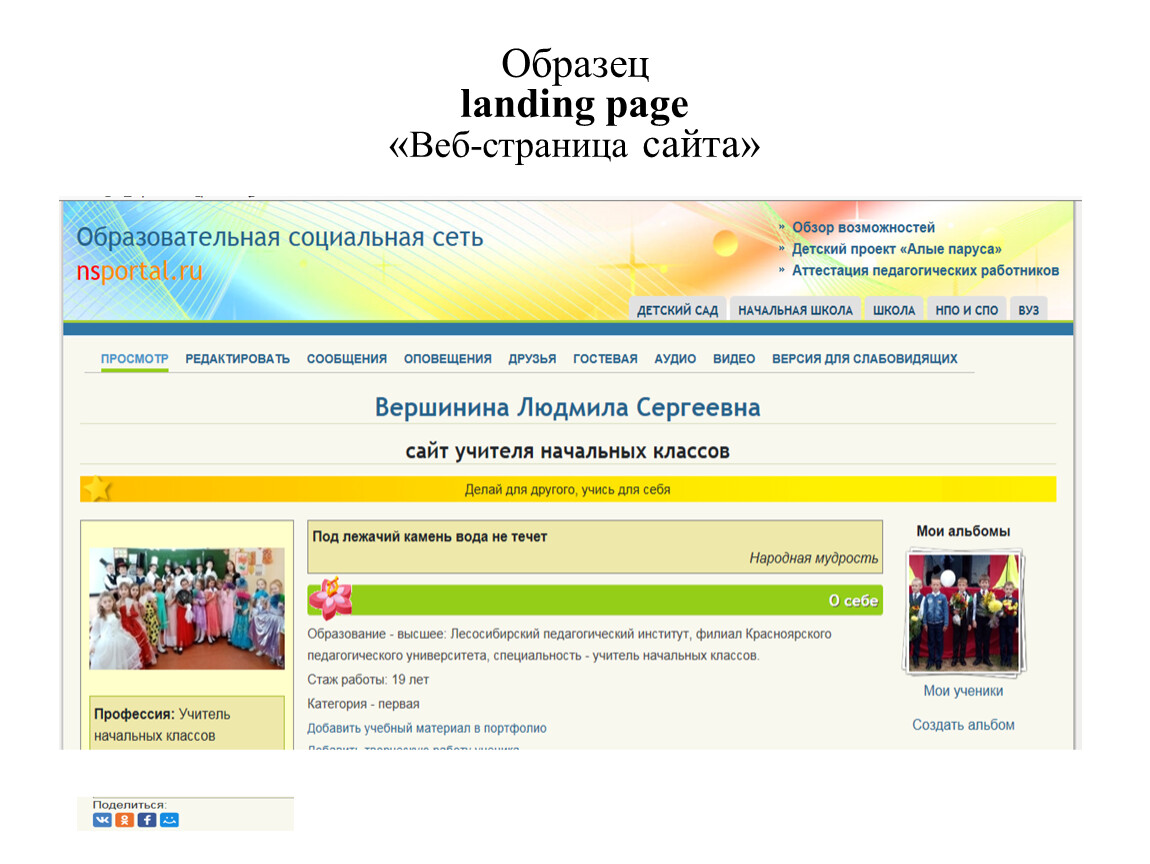Open Детский проект «Алые паруса» link
Viewport: 1150px width, 864px height.
click(896, 249)
